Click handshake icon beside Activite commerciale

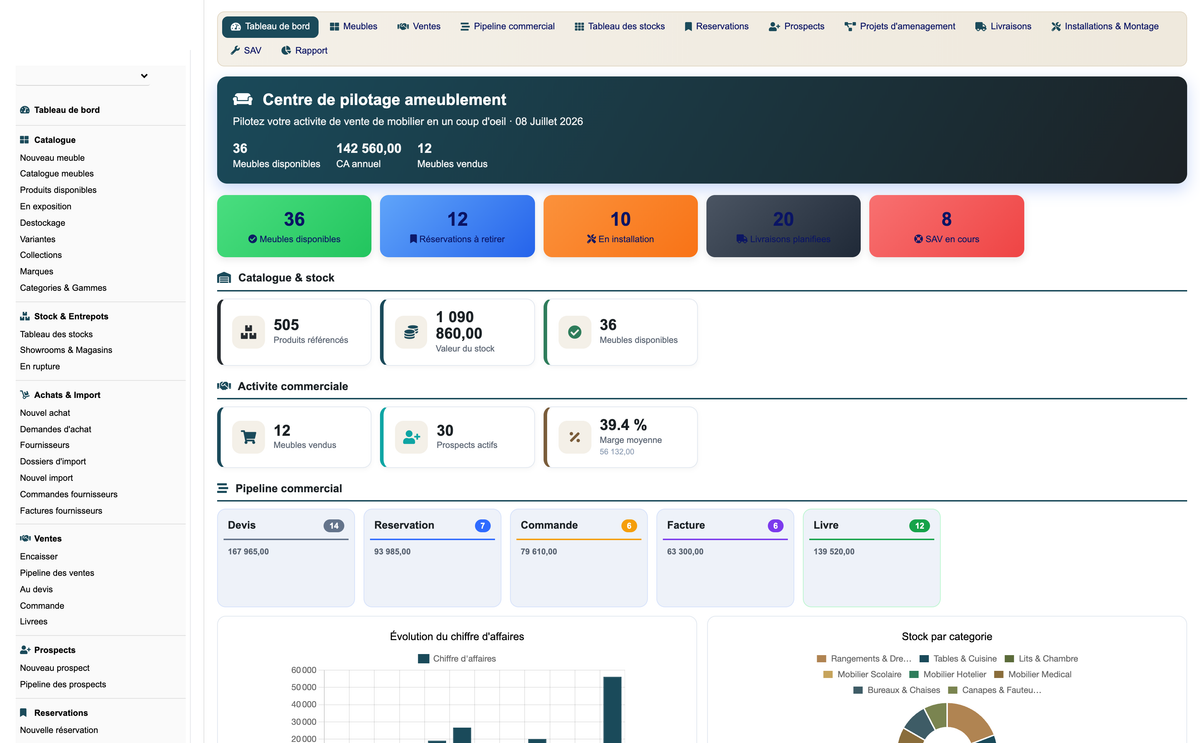(x=224, y=386)
